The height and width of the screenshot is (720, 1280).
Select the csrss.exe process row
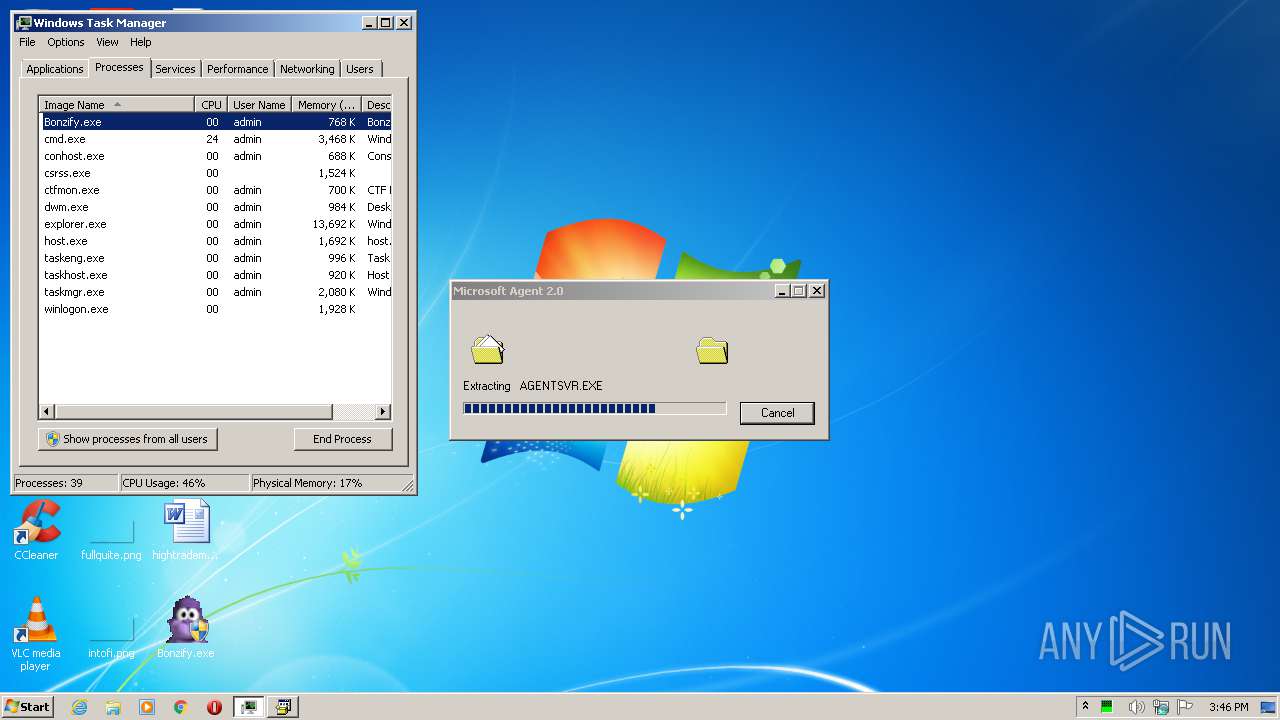point(215,173)
